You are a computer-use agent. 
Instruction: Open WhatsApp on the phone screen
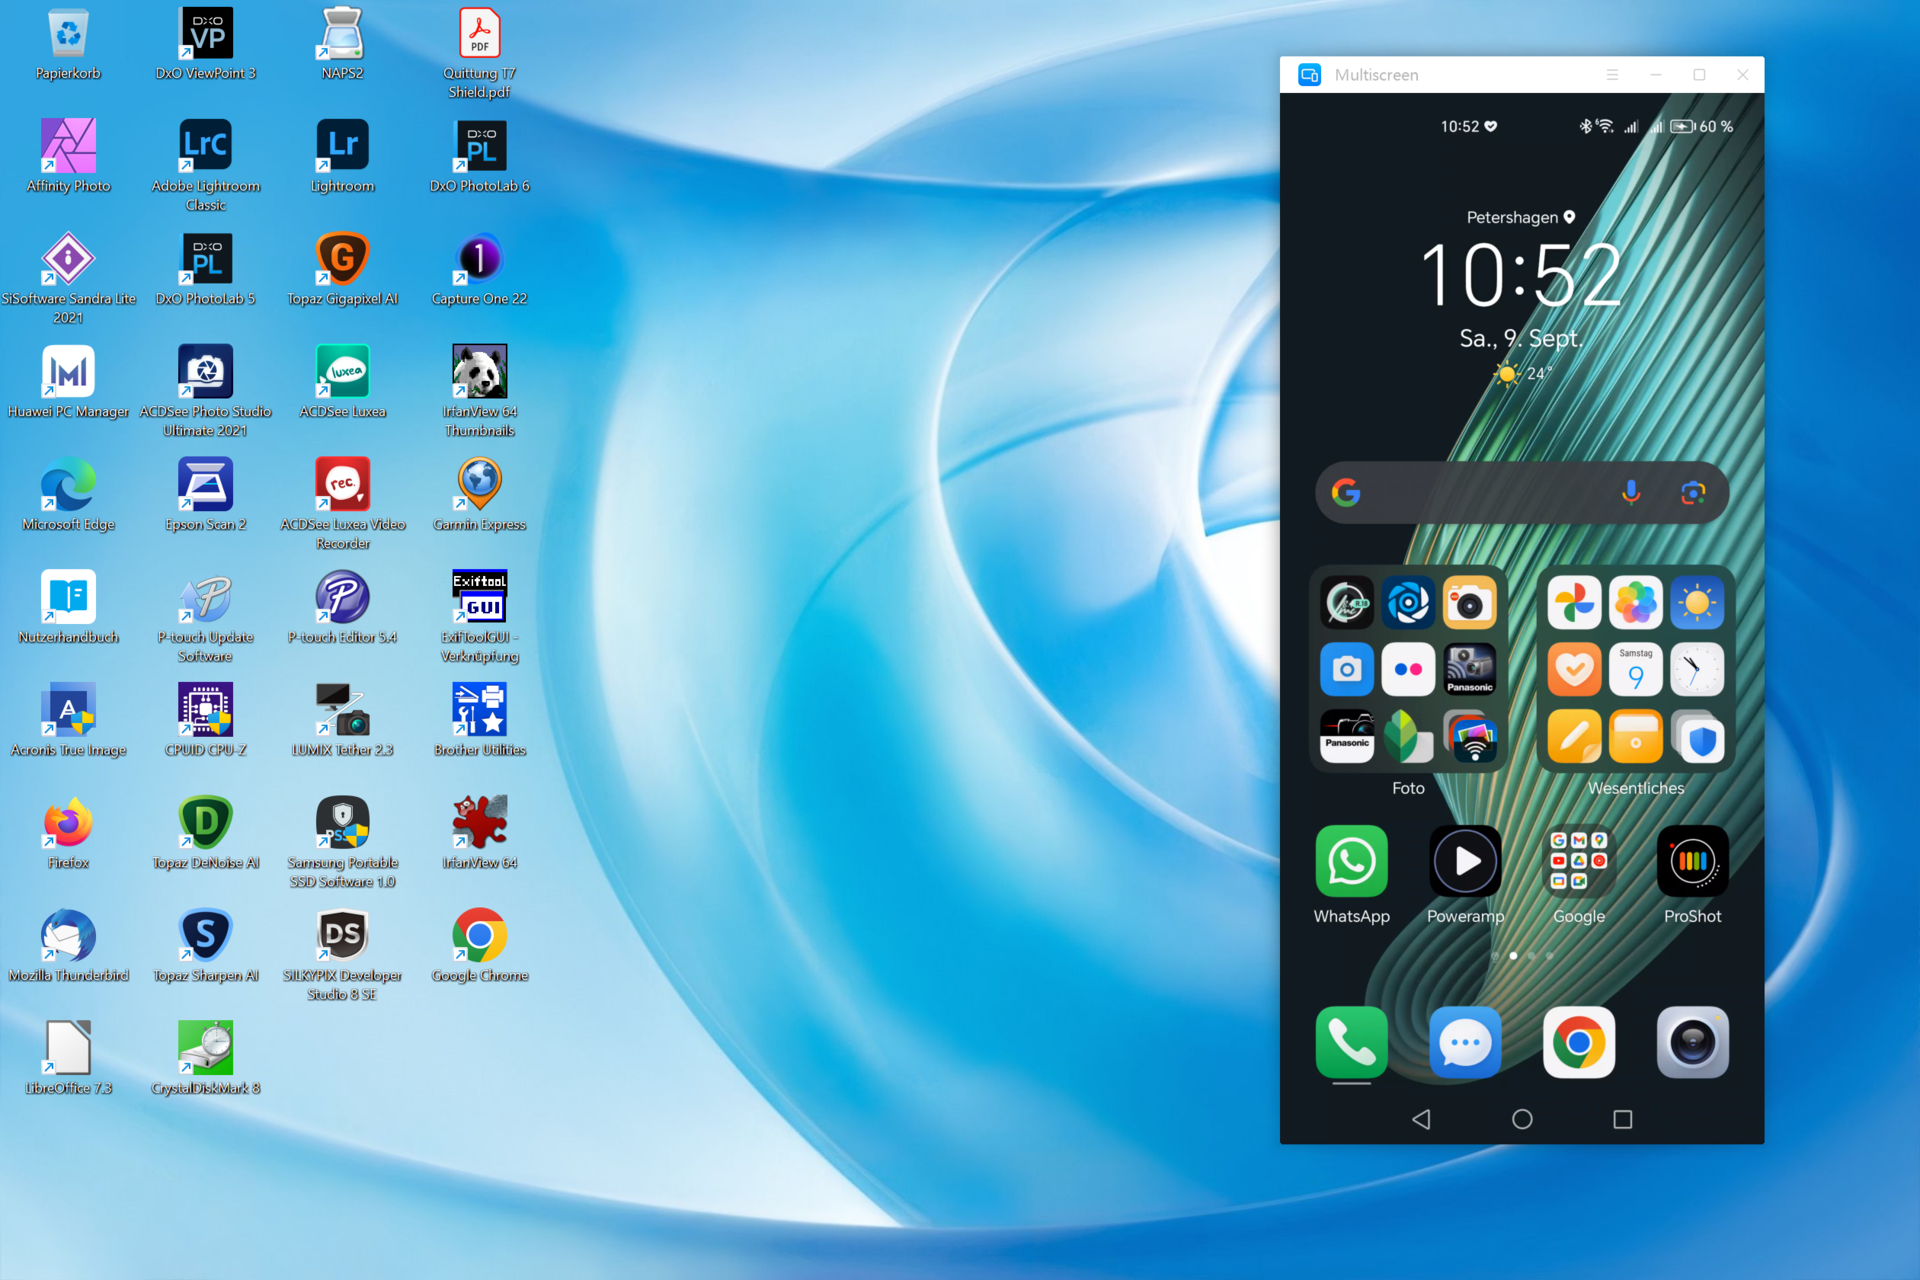[1351, 861]
